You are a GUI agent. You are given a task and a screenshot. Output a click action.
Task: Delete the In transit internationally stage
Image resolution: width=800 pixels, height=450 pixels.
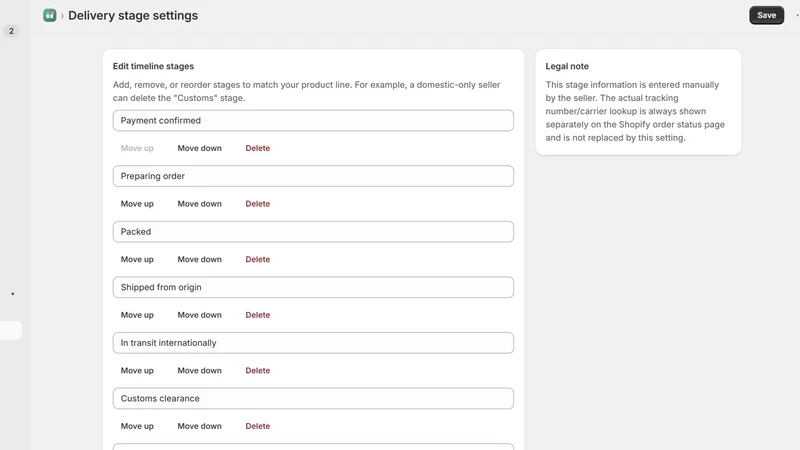coord(258,370)
